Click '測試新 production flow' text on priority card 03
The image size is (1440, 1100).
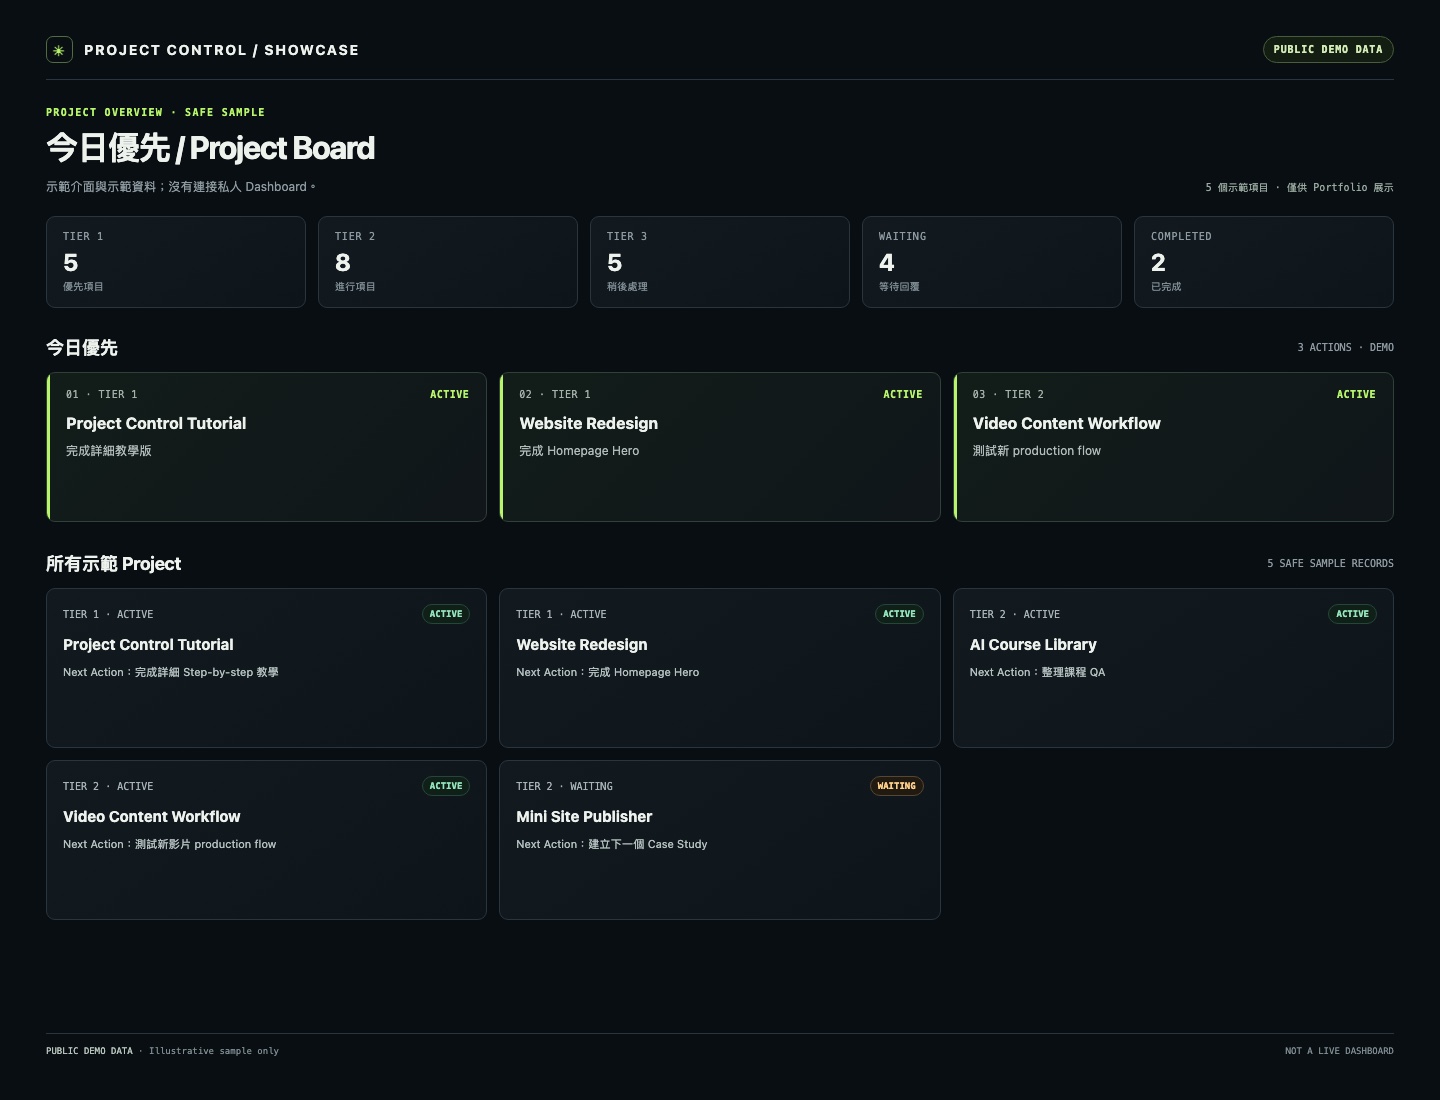[1037, 451]
